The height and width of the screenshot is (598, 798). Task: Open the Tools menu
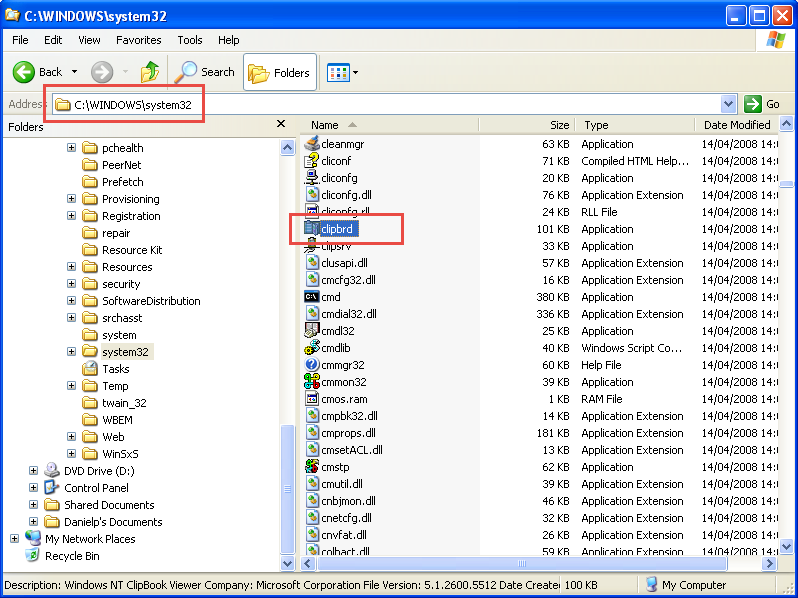tap(190, 40)
